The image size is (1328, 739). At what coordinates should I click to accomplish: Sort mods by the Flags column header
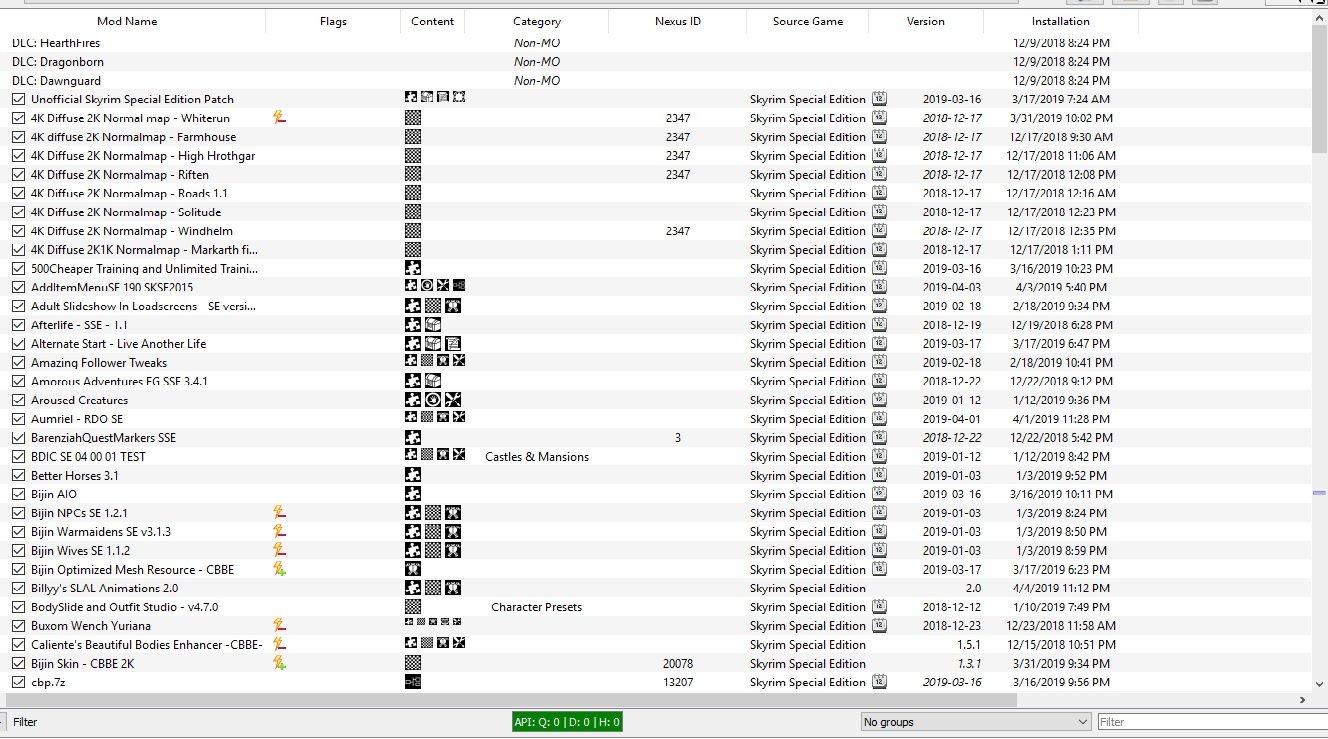click(x=333, y=21)
